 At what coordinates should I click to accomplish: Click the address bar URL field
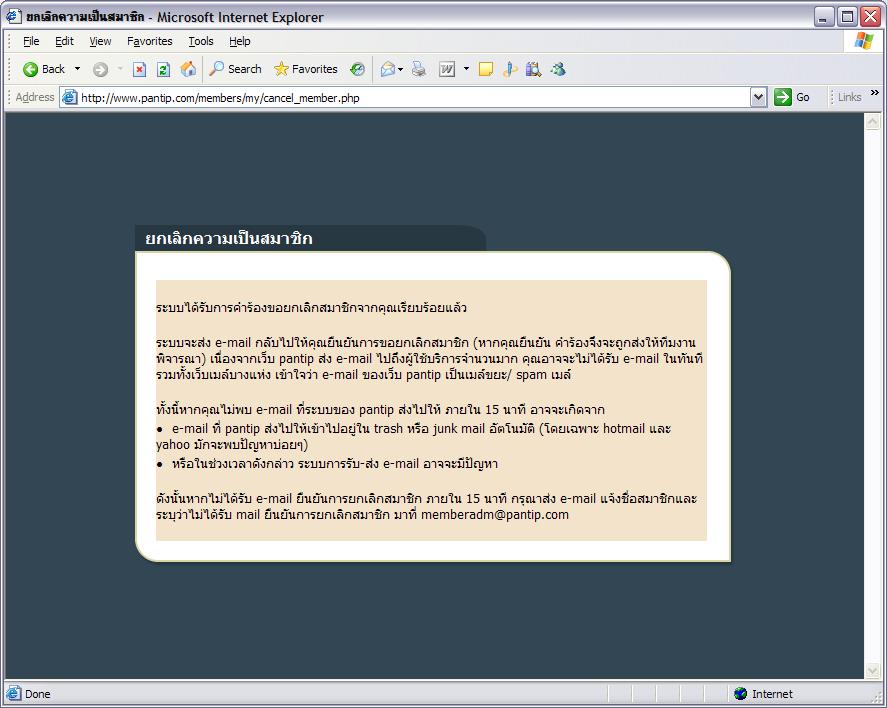pyautogui.click(x=413, y=98)
